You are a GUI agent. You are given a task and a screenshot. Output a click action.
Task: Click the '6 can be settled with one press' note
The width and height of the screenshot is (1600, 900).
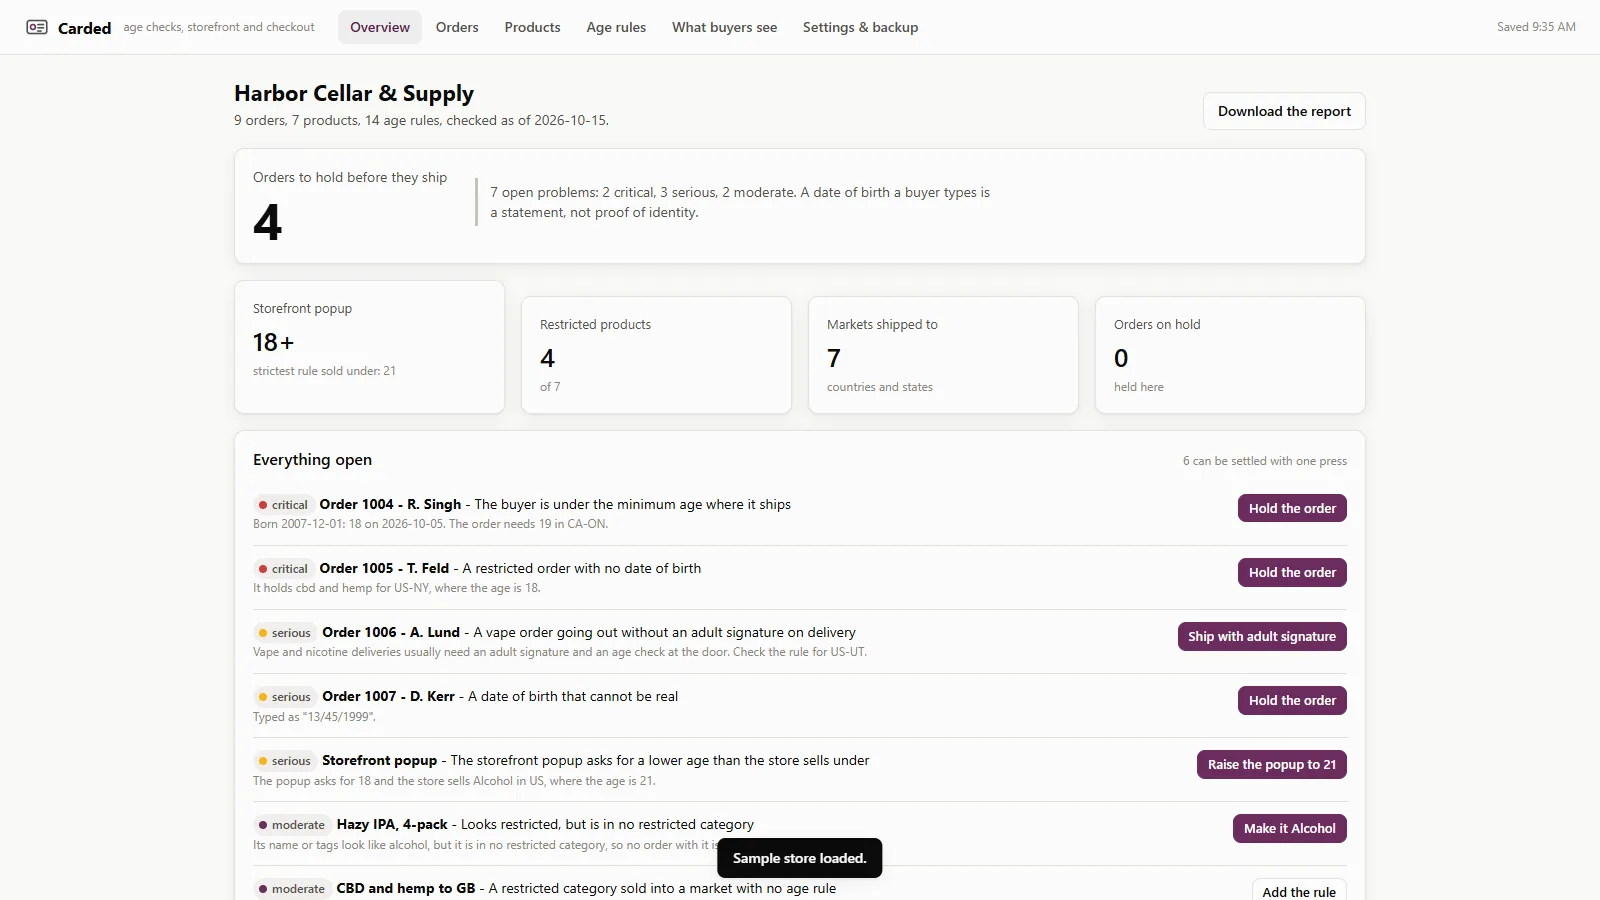click(1264, 461)
